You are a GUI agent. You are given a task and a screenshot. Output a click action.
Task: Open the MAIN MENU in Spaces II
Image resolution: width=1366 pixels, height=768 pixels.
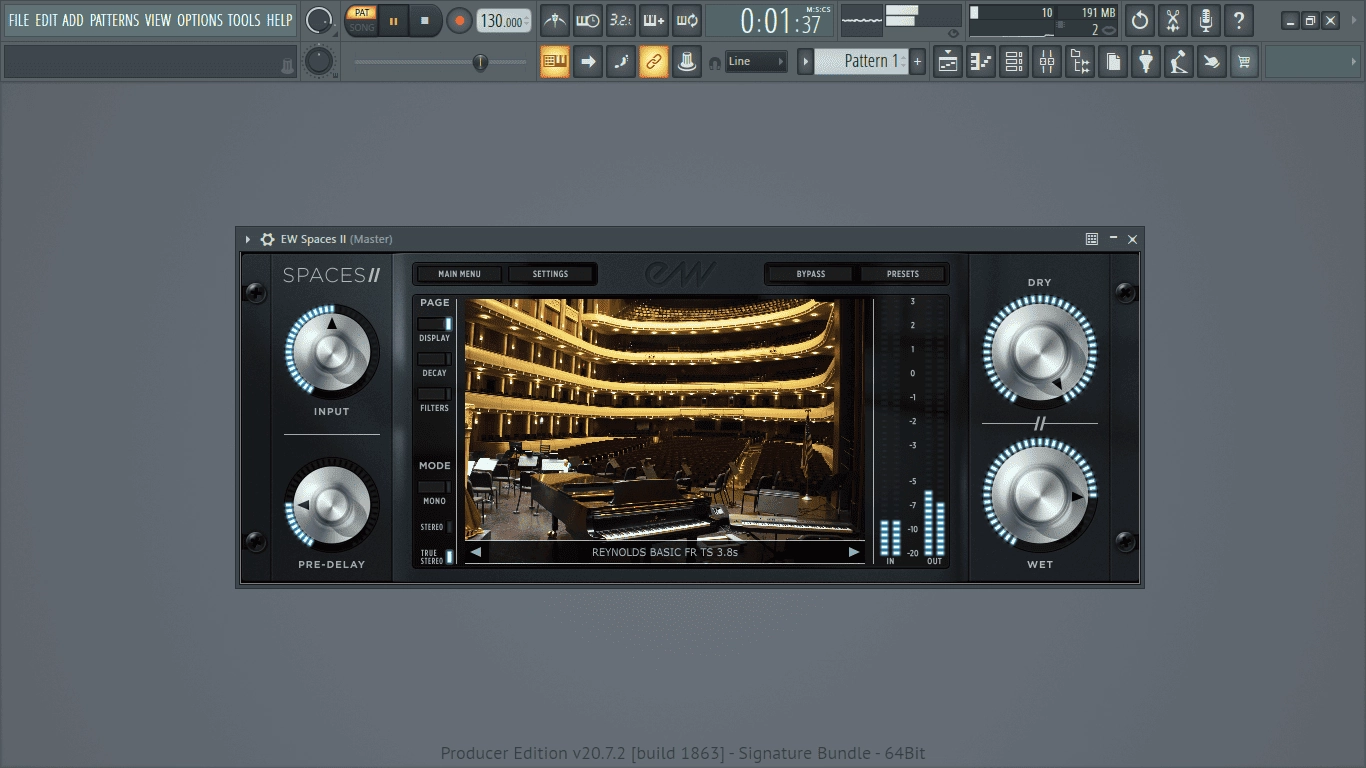click(460, 274)
